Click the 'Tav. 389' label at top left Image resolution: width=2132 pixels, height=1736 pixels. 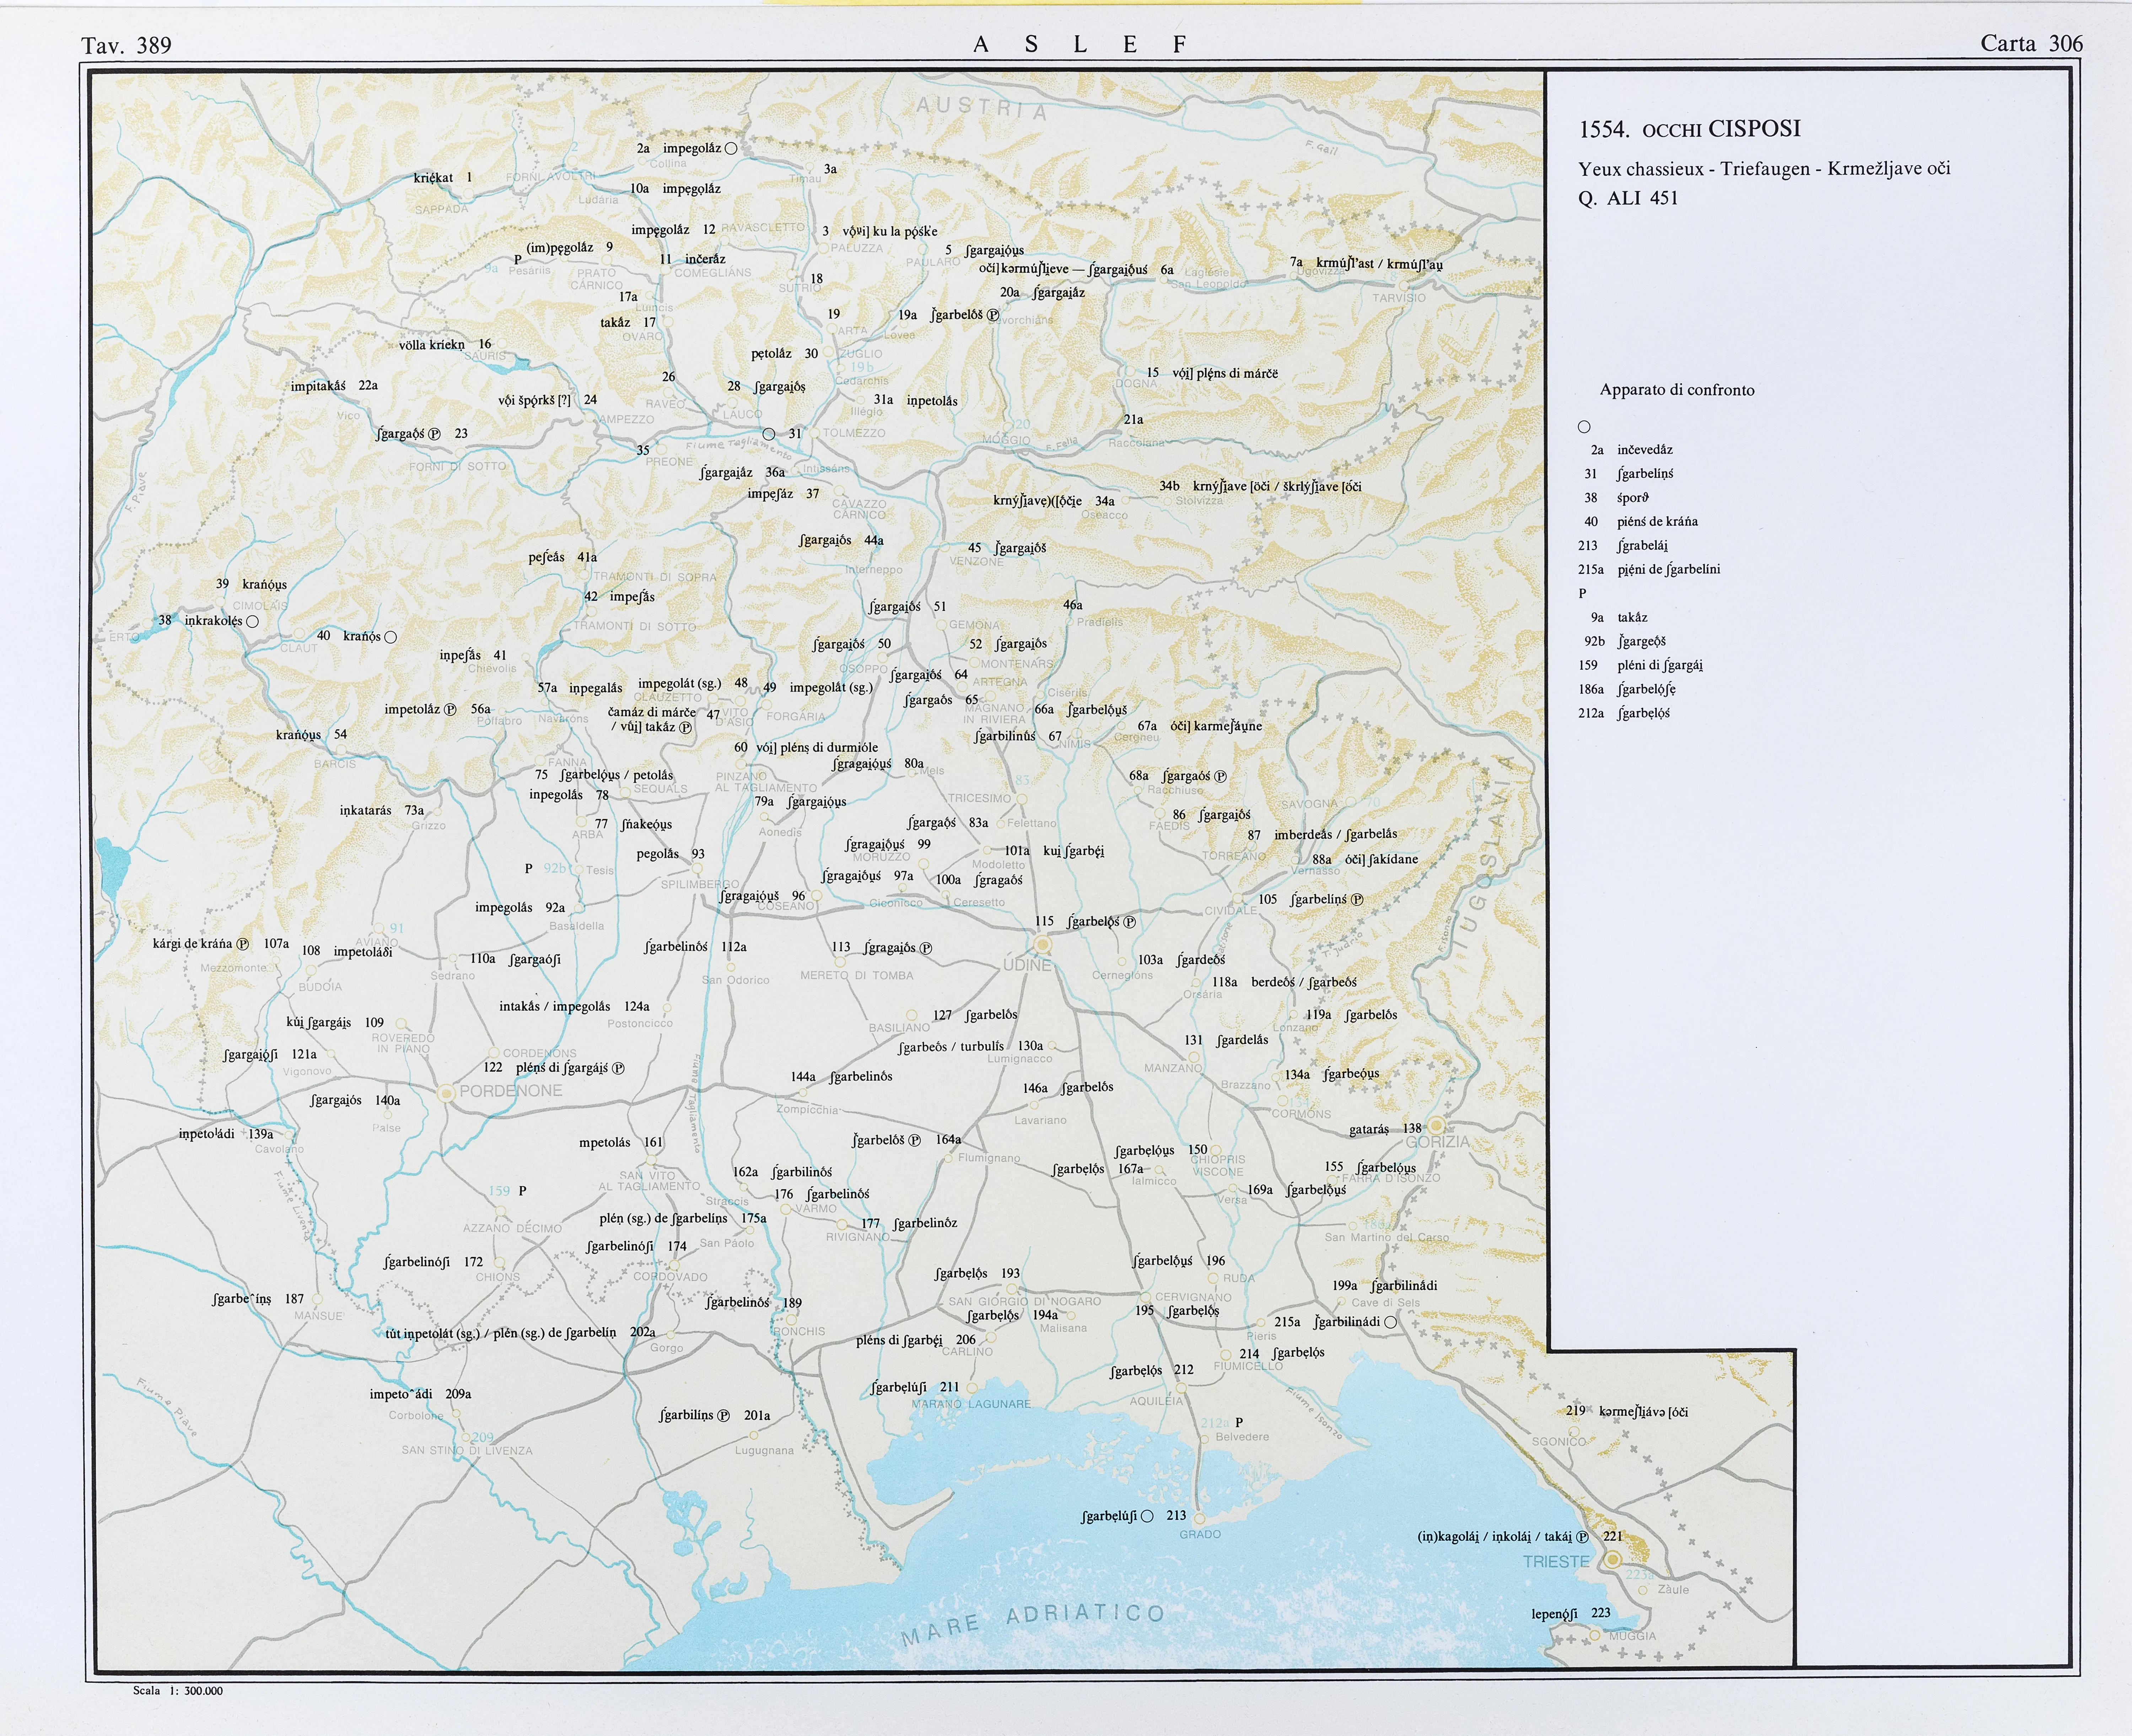click(127, 45)
